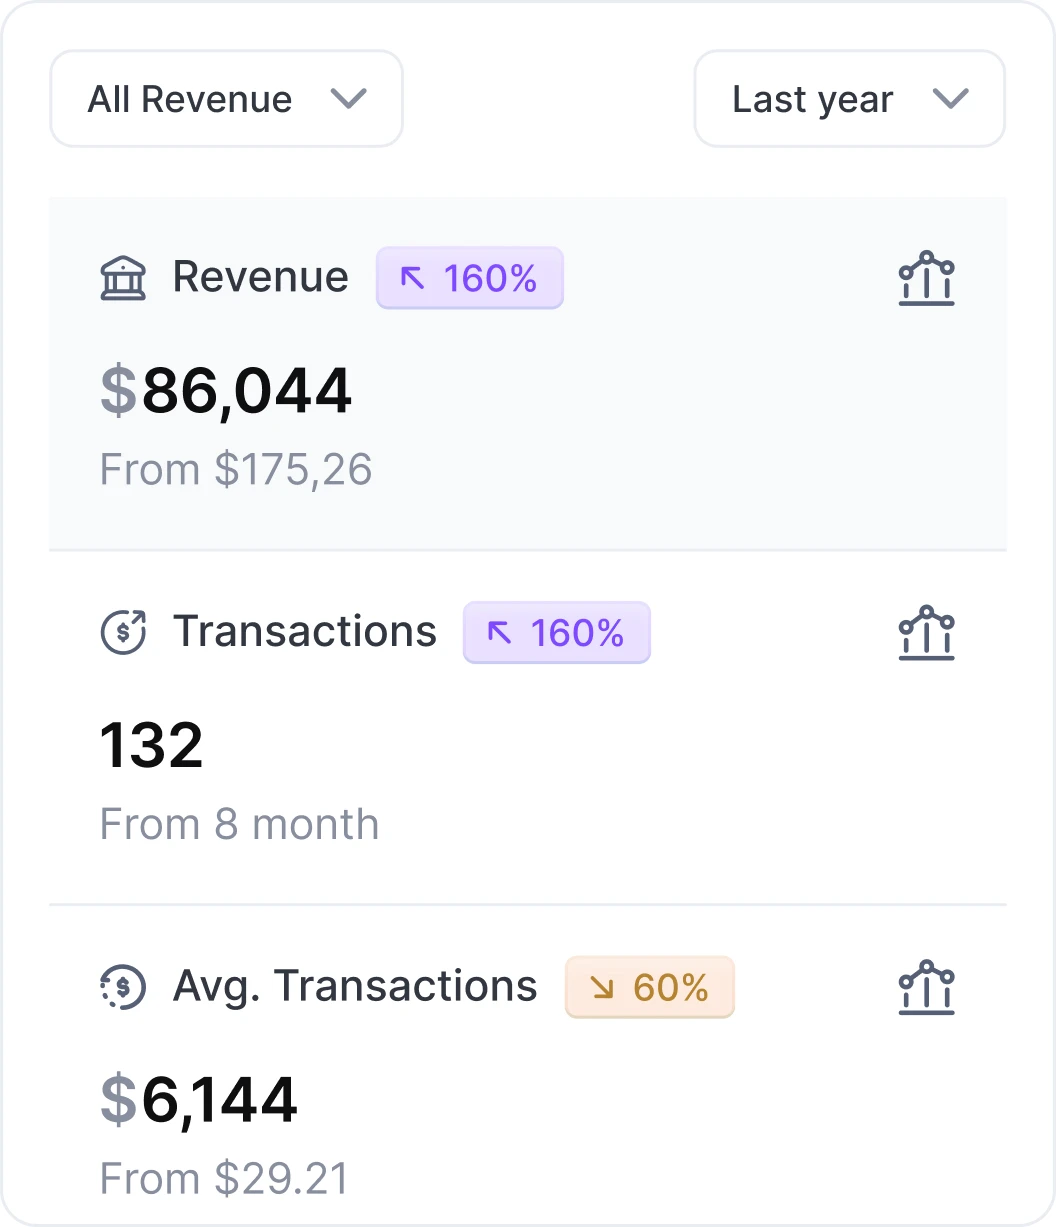This screenshot has height=1227, width=1057.
Task: Click the upward arrow inside the Revenue badge
Action: point(413,278)
